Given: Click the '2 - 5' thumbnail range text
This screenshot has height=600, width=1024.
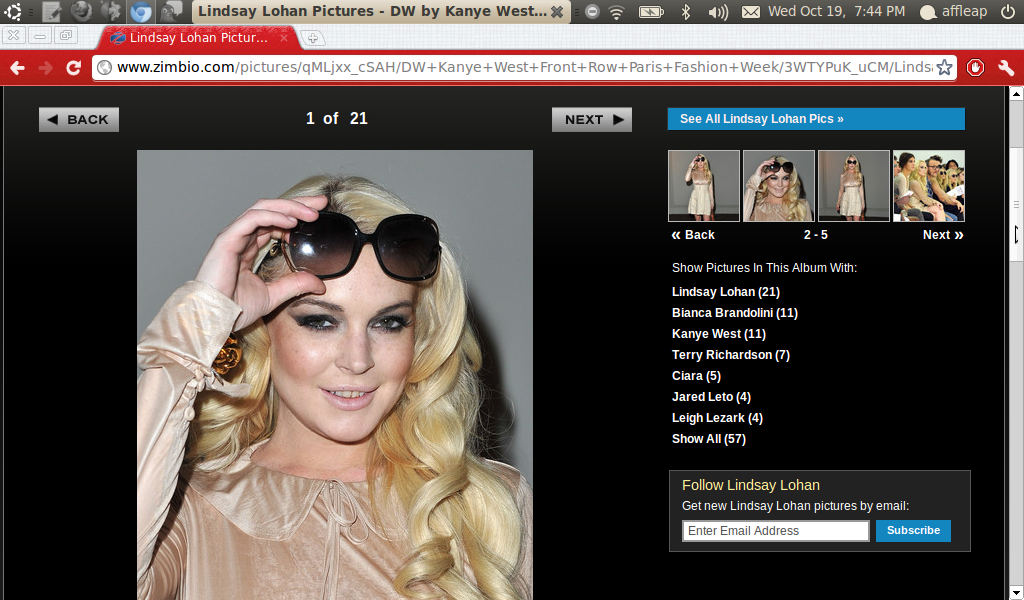Looking at the screenshot, I should [x=816, y=235].
